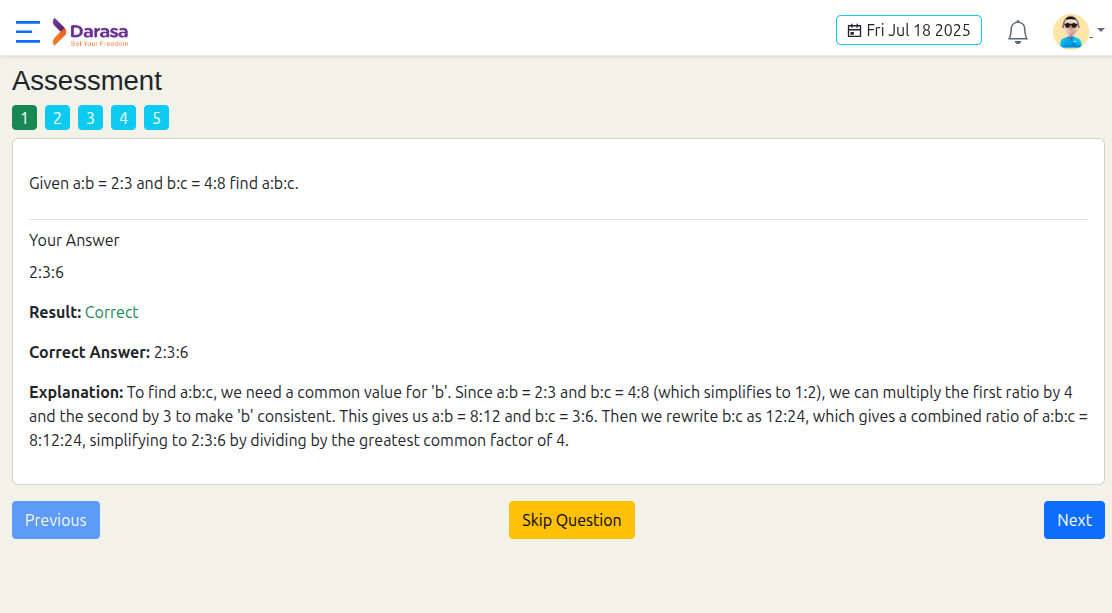This screenshot has width=1112, height=613.
Task: Skip this question
Action: pyautogui.click(x=572, y=520)
